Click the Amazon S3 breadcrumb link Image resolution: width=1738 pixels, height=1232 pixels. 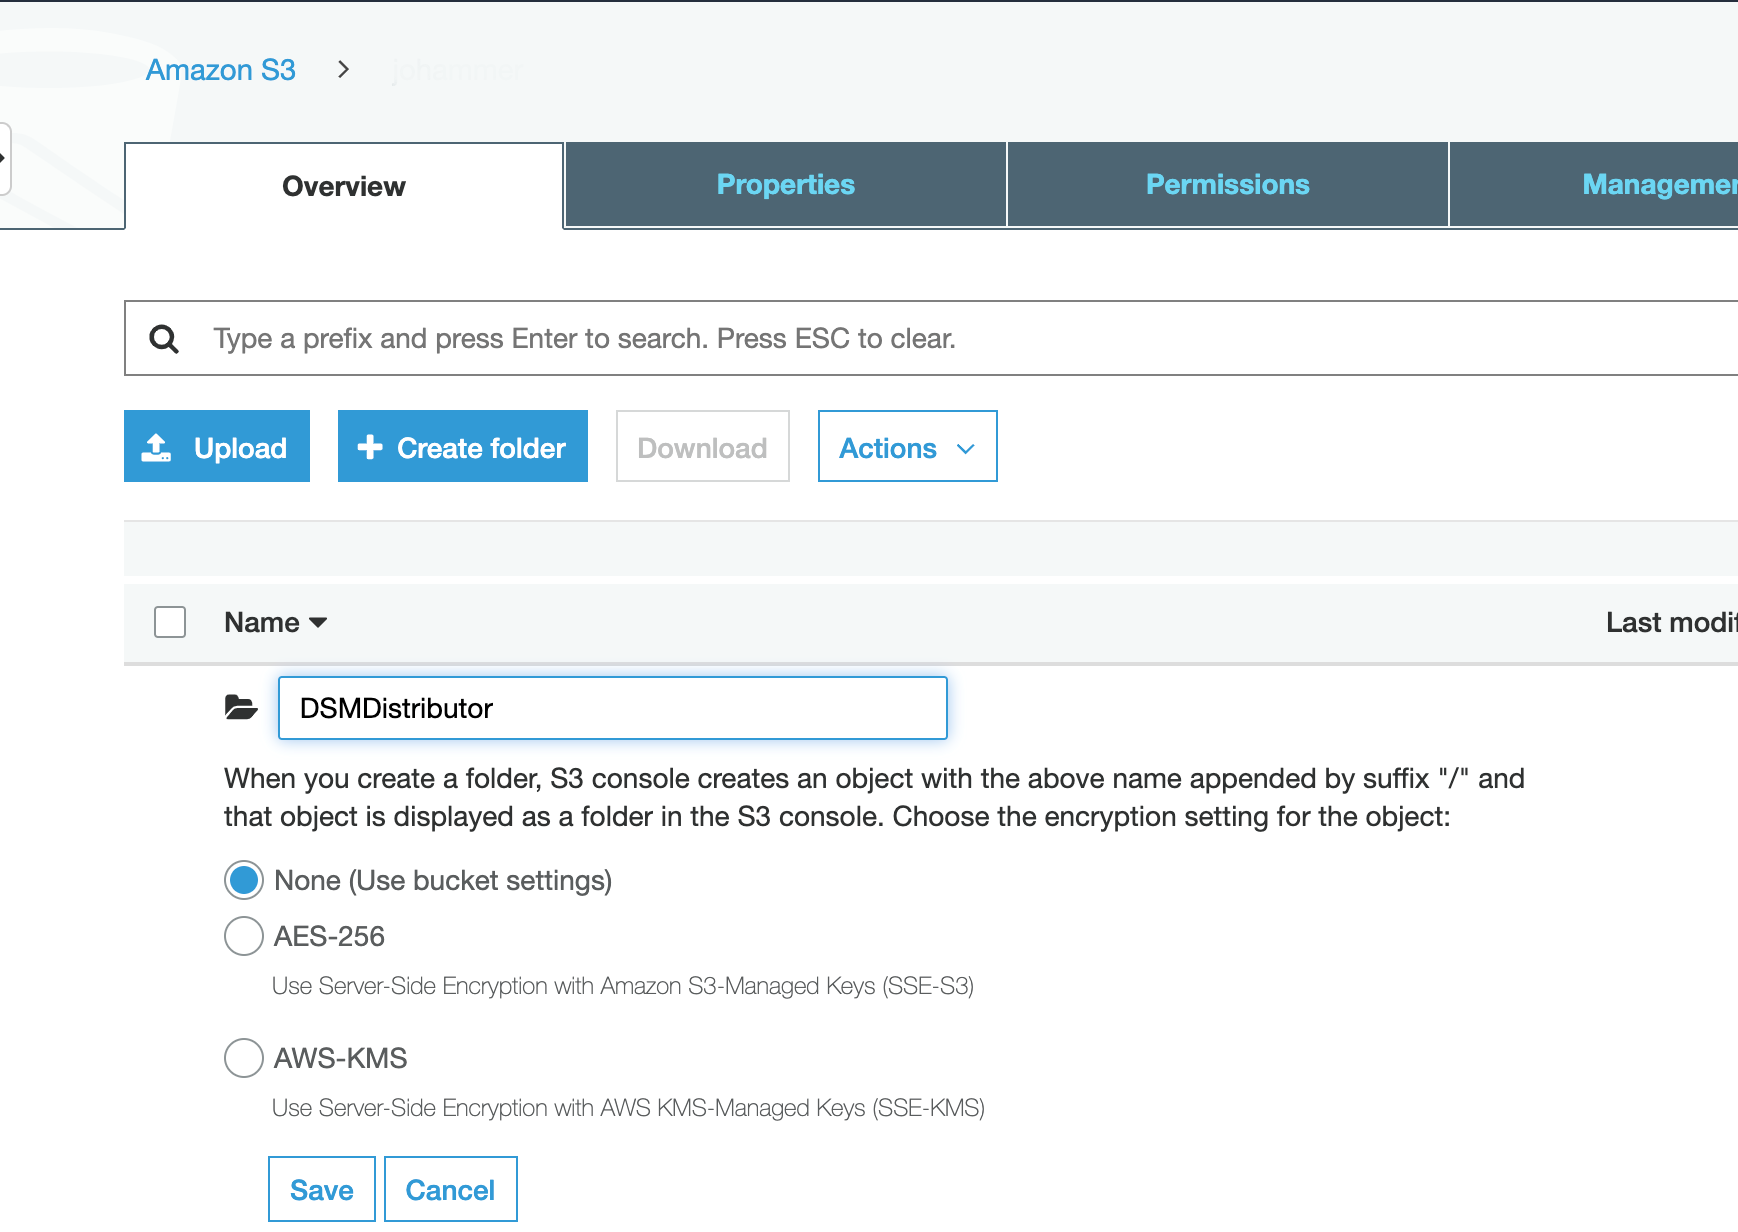click(220, 70)
